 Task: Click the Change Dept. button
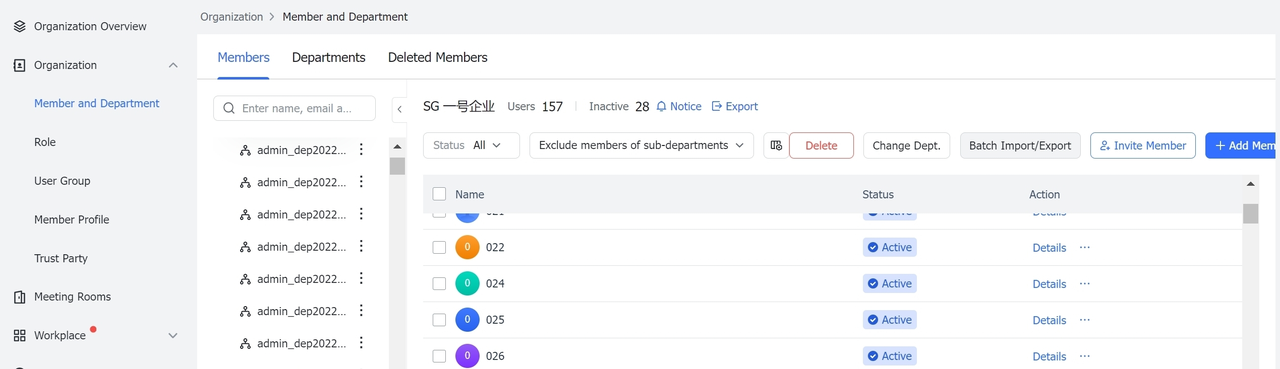pyautogui.click(x=907, y=145)
